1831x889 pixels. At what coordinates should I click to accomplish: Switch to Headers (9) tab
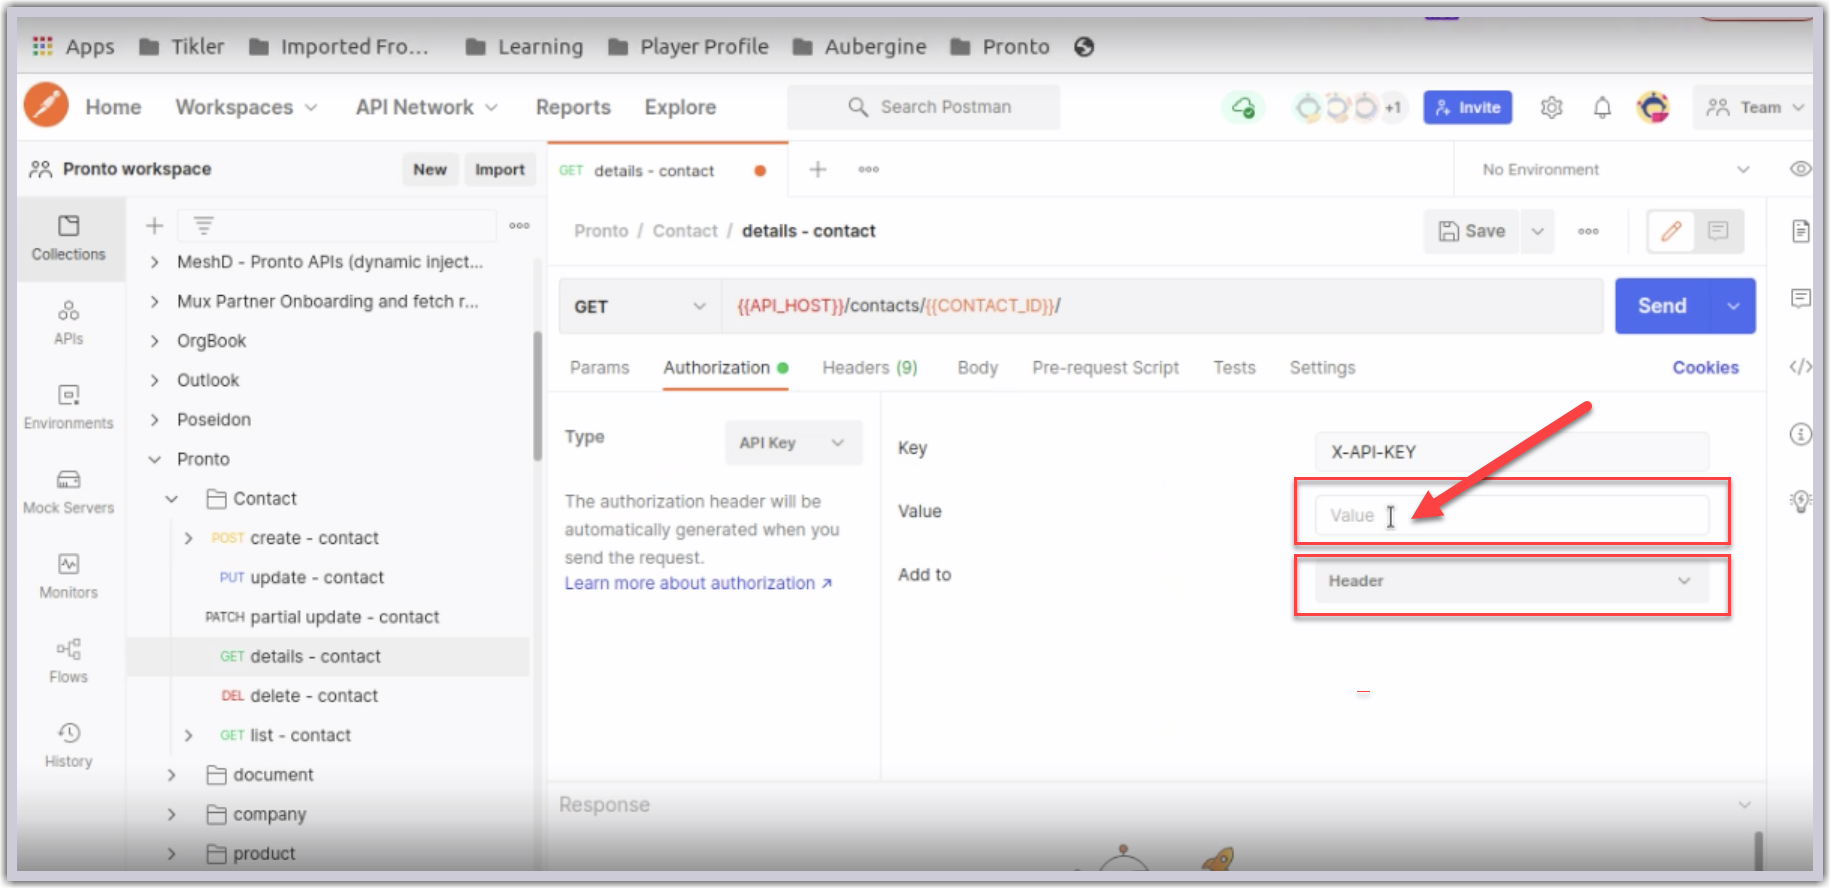[x=869, y=368]
